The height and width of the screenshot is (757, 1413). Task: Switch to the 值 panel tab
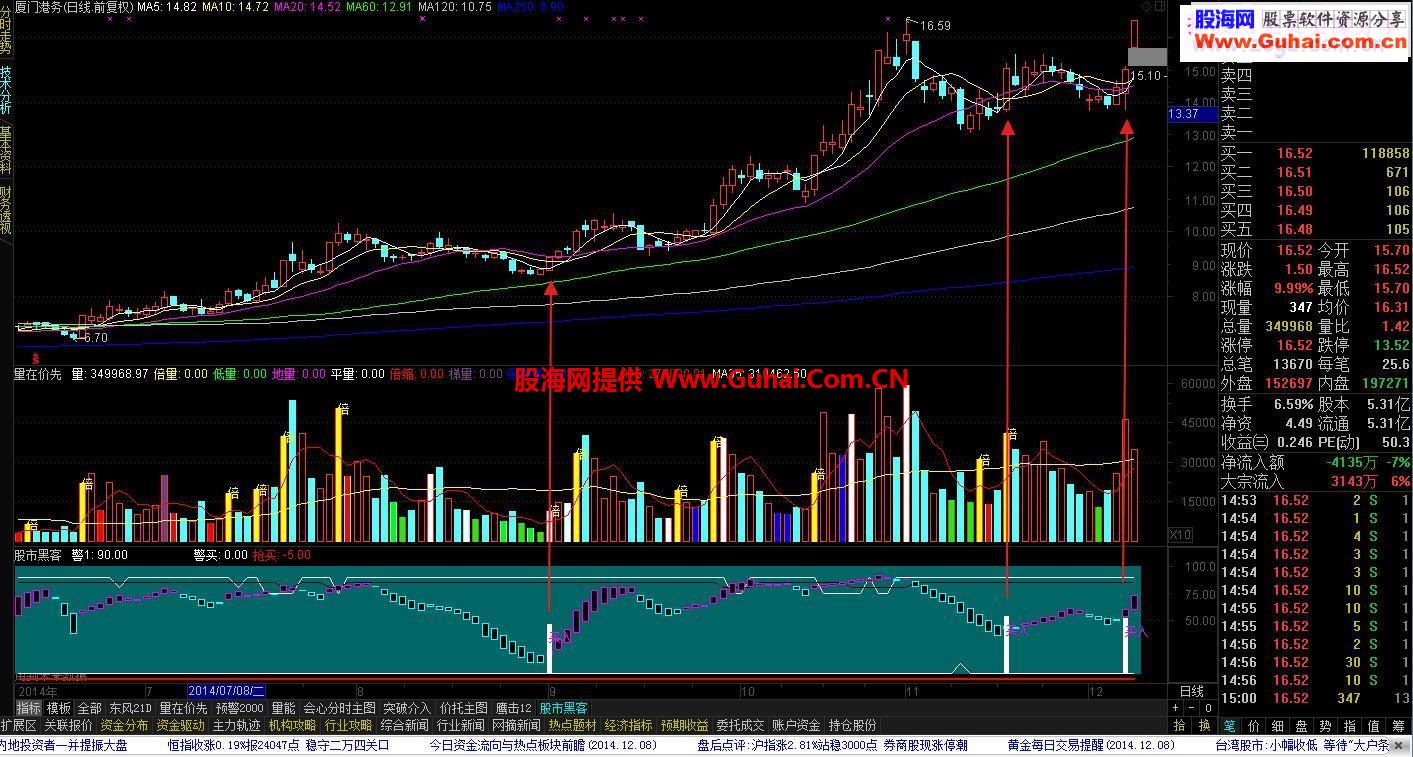pyautogui.click(x=1374, y=725)
